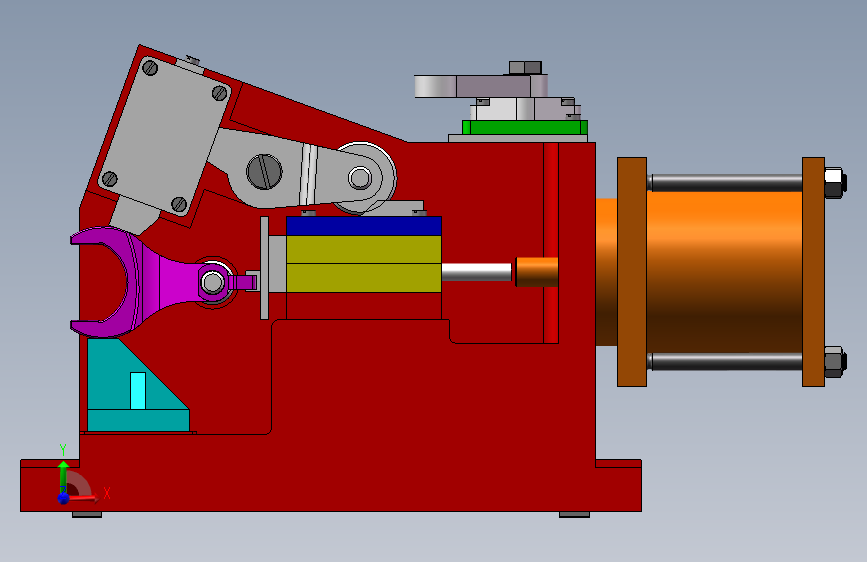Click the upper dark tie rod
The height and width of the screenshot is (562, 867).
tap(725, 183)
